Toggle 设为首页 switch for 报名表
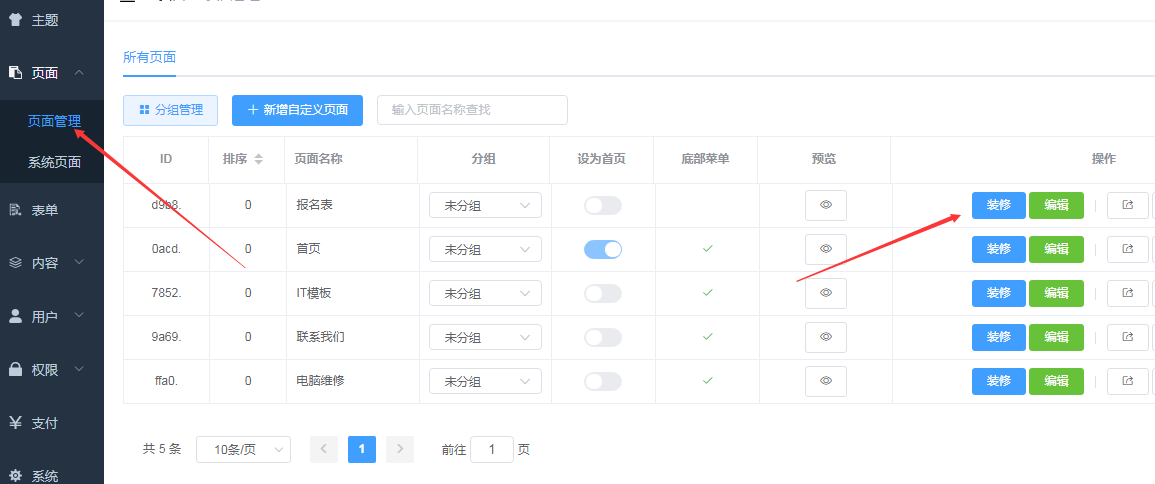The image size is (1155, 484). click(x=603, y=206)
